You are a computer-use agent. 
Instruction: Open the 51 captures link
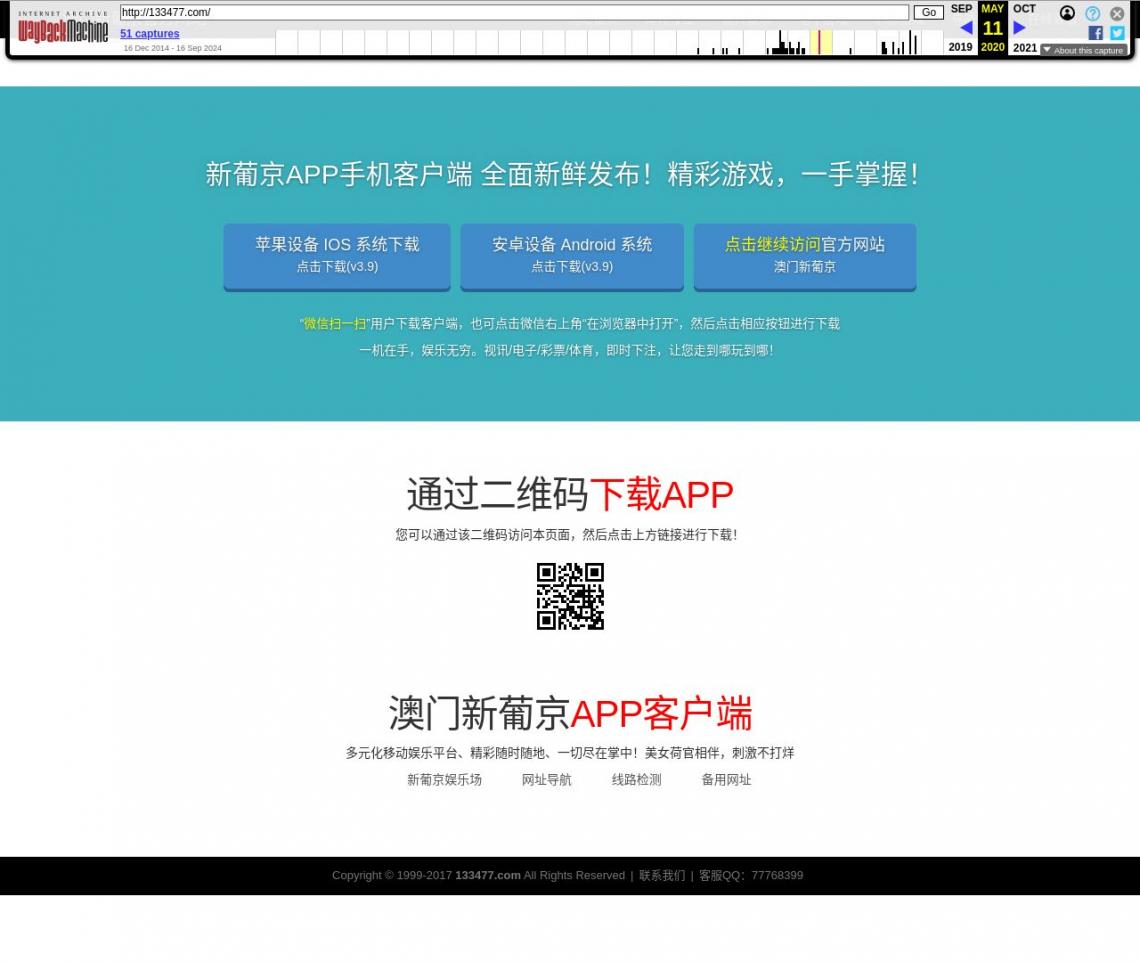point(150,33)
